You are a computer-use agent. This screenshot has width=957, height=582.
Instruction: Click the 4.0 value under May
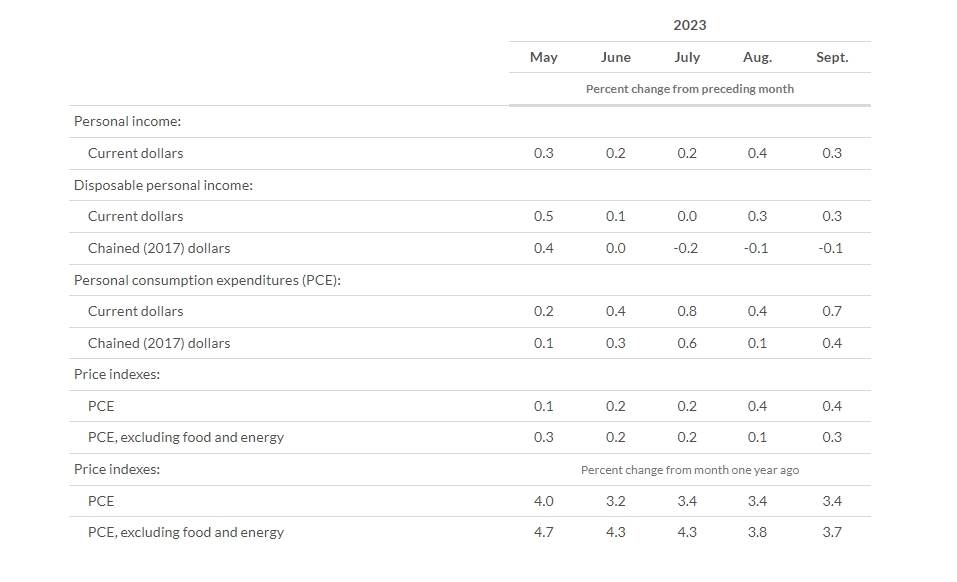543,501
